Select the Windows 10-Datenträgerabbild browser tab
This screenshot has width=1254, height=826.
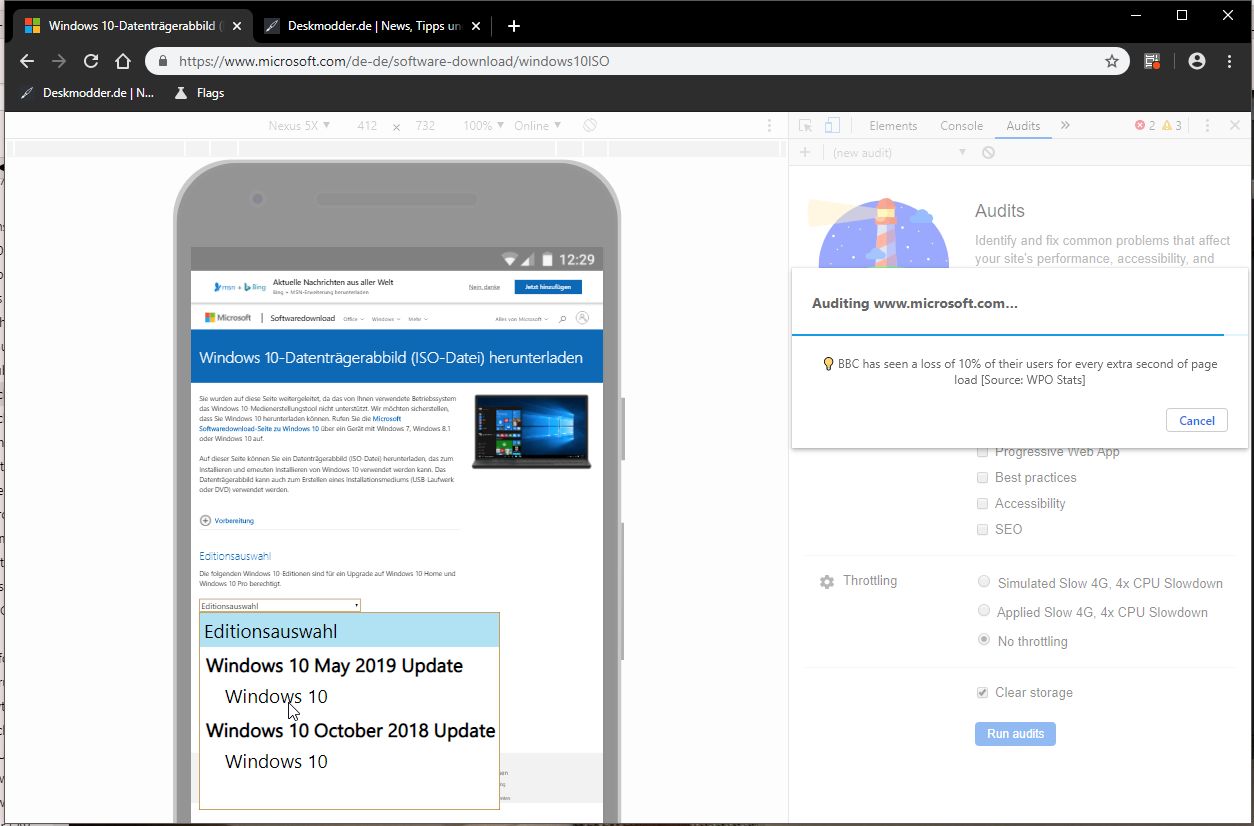point(133,26)
